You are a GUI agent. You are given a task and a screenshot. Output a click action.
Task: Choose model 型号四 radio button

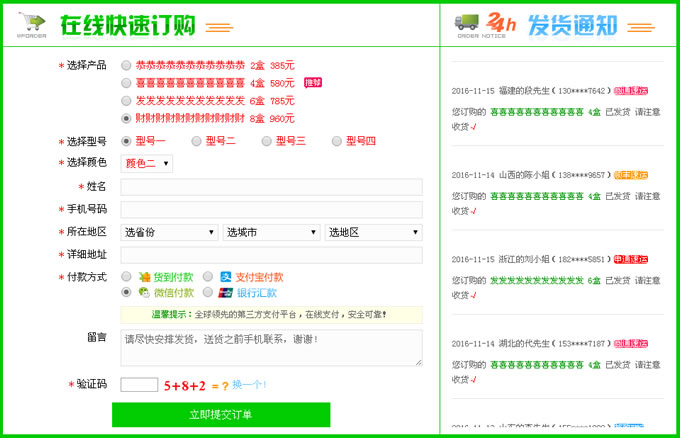(x=337, y=141)
